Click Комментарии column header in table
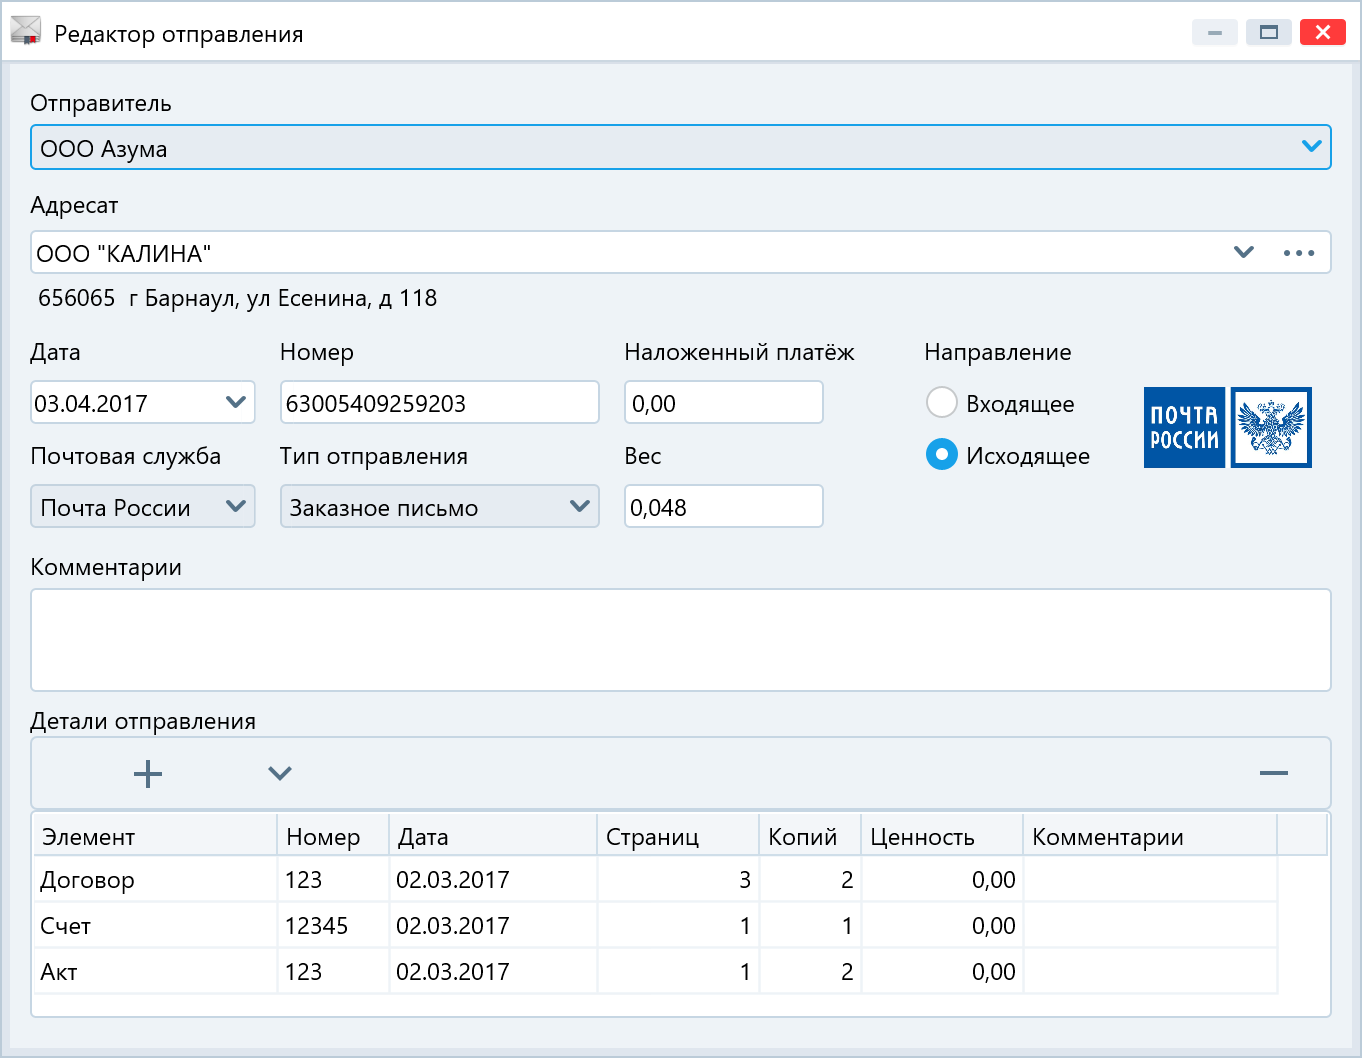This screenshot has width=1362, height=1058. coord(1150,836)
